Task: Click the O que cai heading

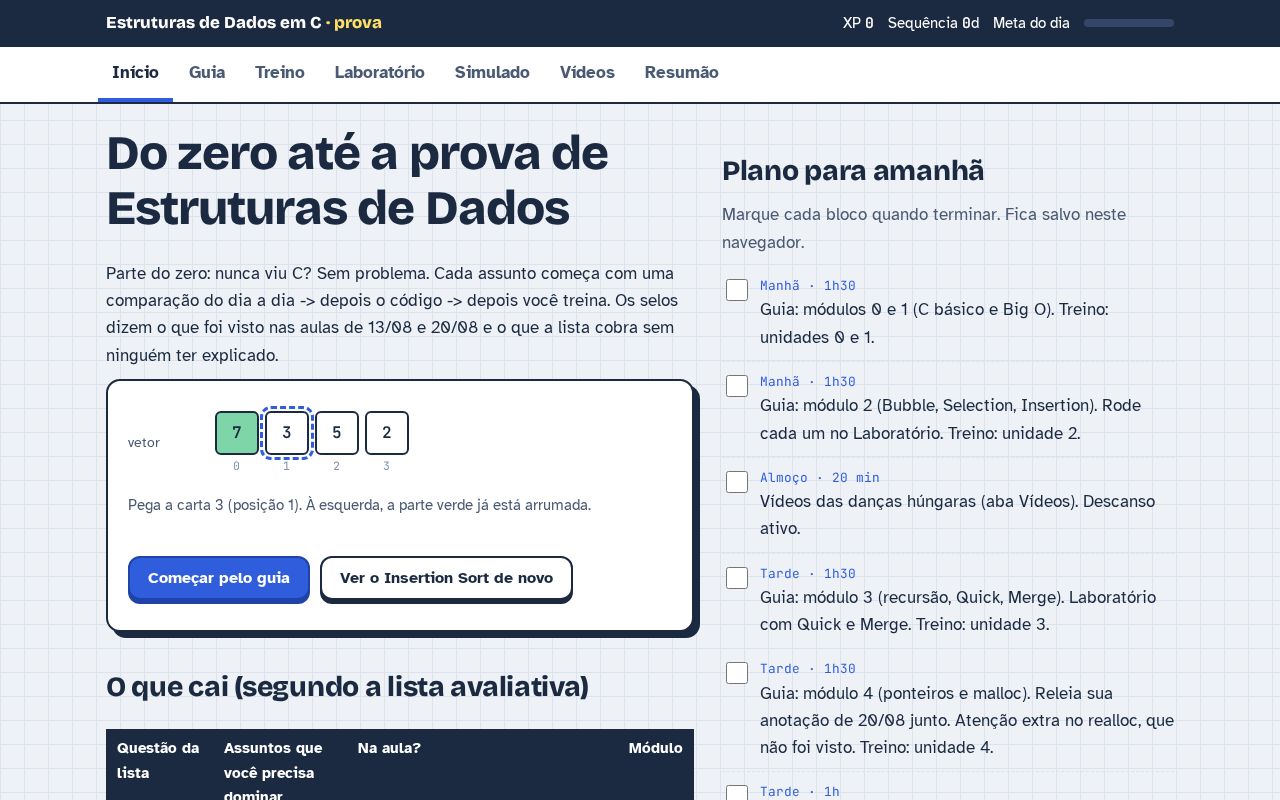Action: pyautogui.click(x=347, y=687)
